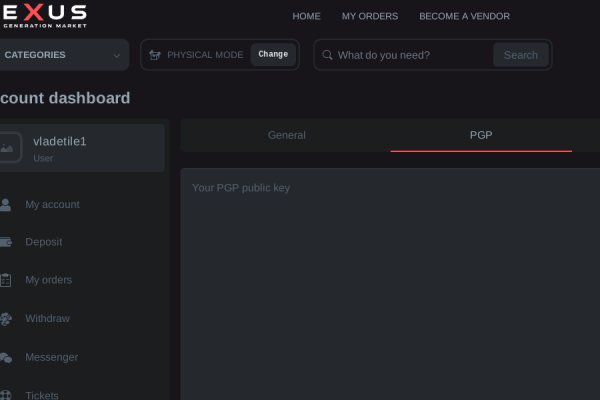Click the My orders clipboard icon

click(x=5, y=280)
